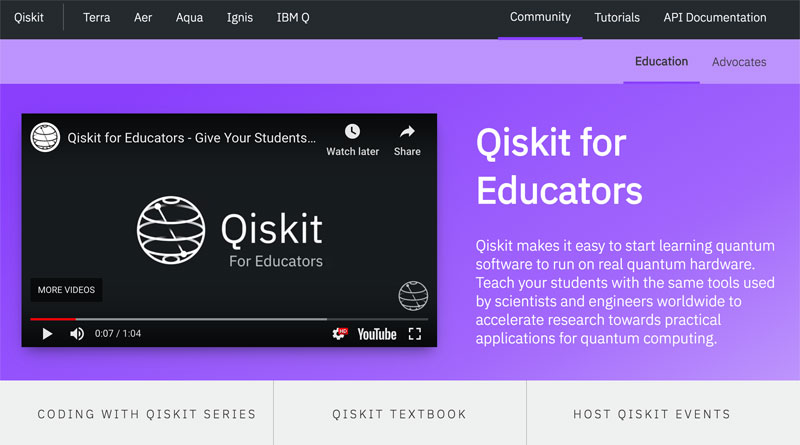
Task: Mute the video with the speaker icon
Action: pos(77,334)
